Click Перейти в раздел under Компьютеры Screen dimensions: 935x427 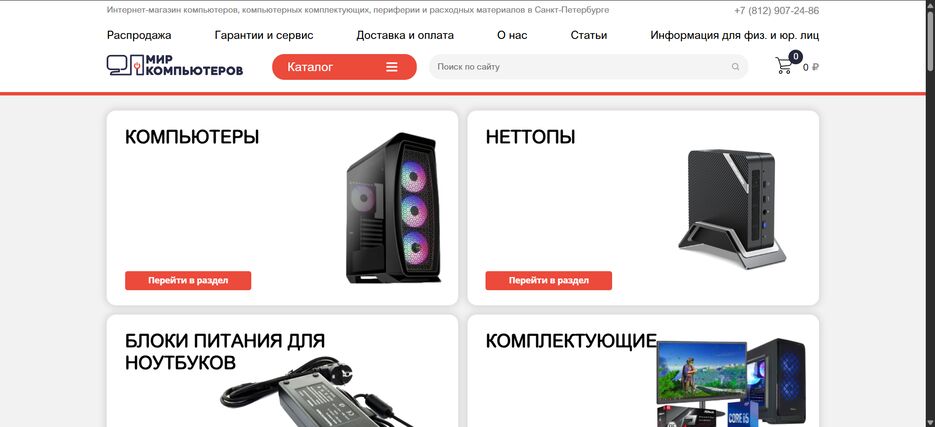pos(188,280)
